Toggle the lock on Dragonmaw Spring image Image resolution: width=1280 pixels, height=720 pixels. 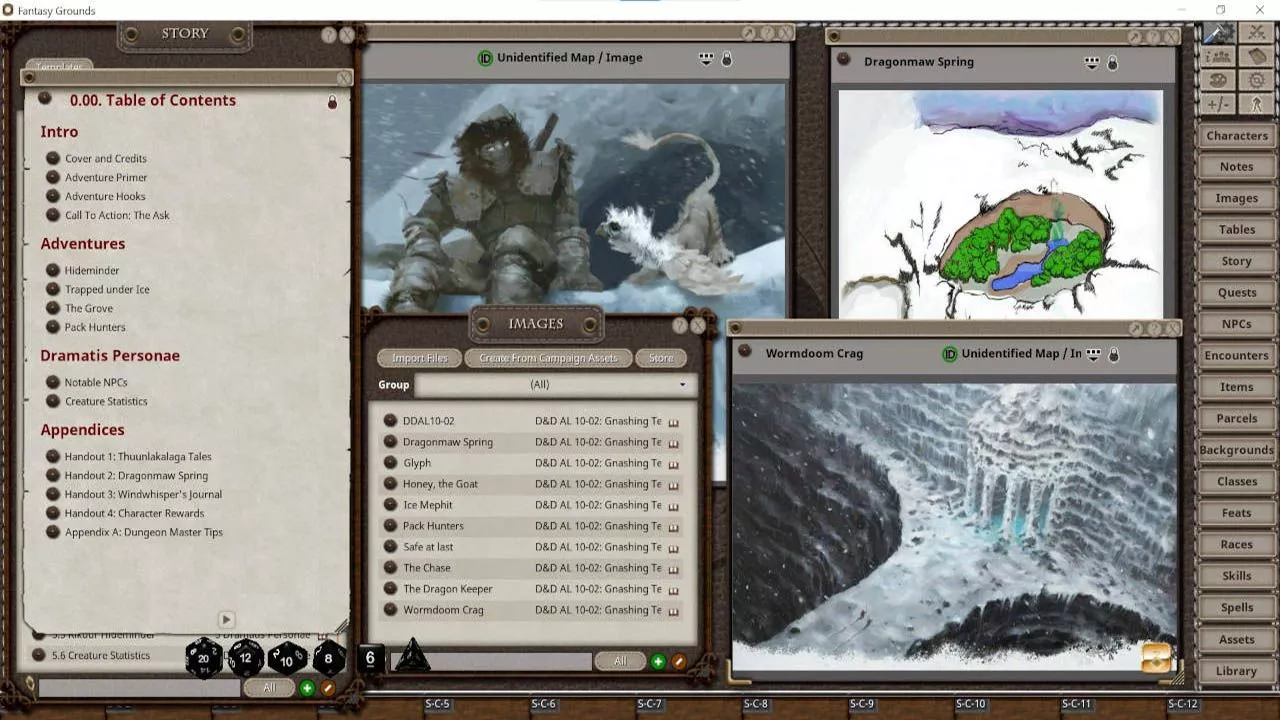coord(1112,62)
